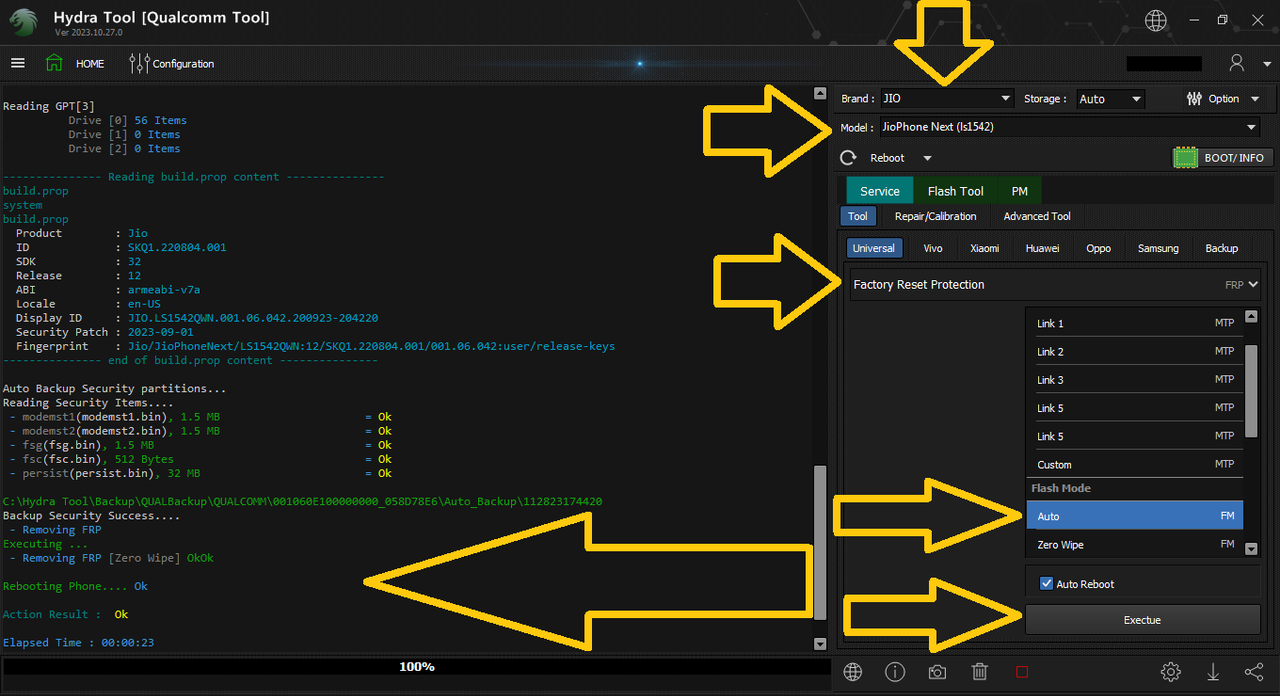
Task: Click log scrollbar down arrow
Action: pyautogui.click(x=820, y=644)
